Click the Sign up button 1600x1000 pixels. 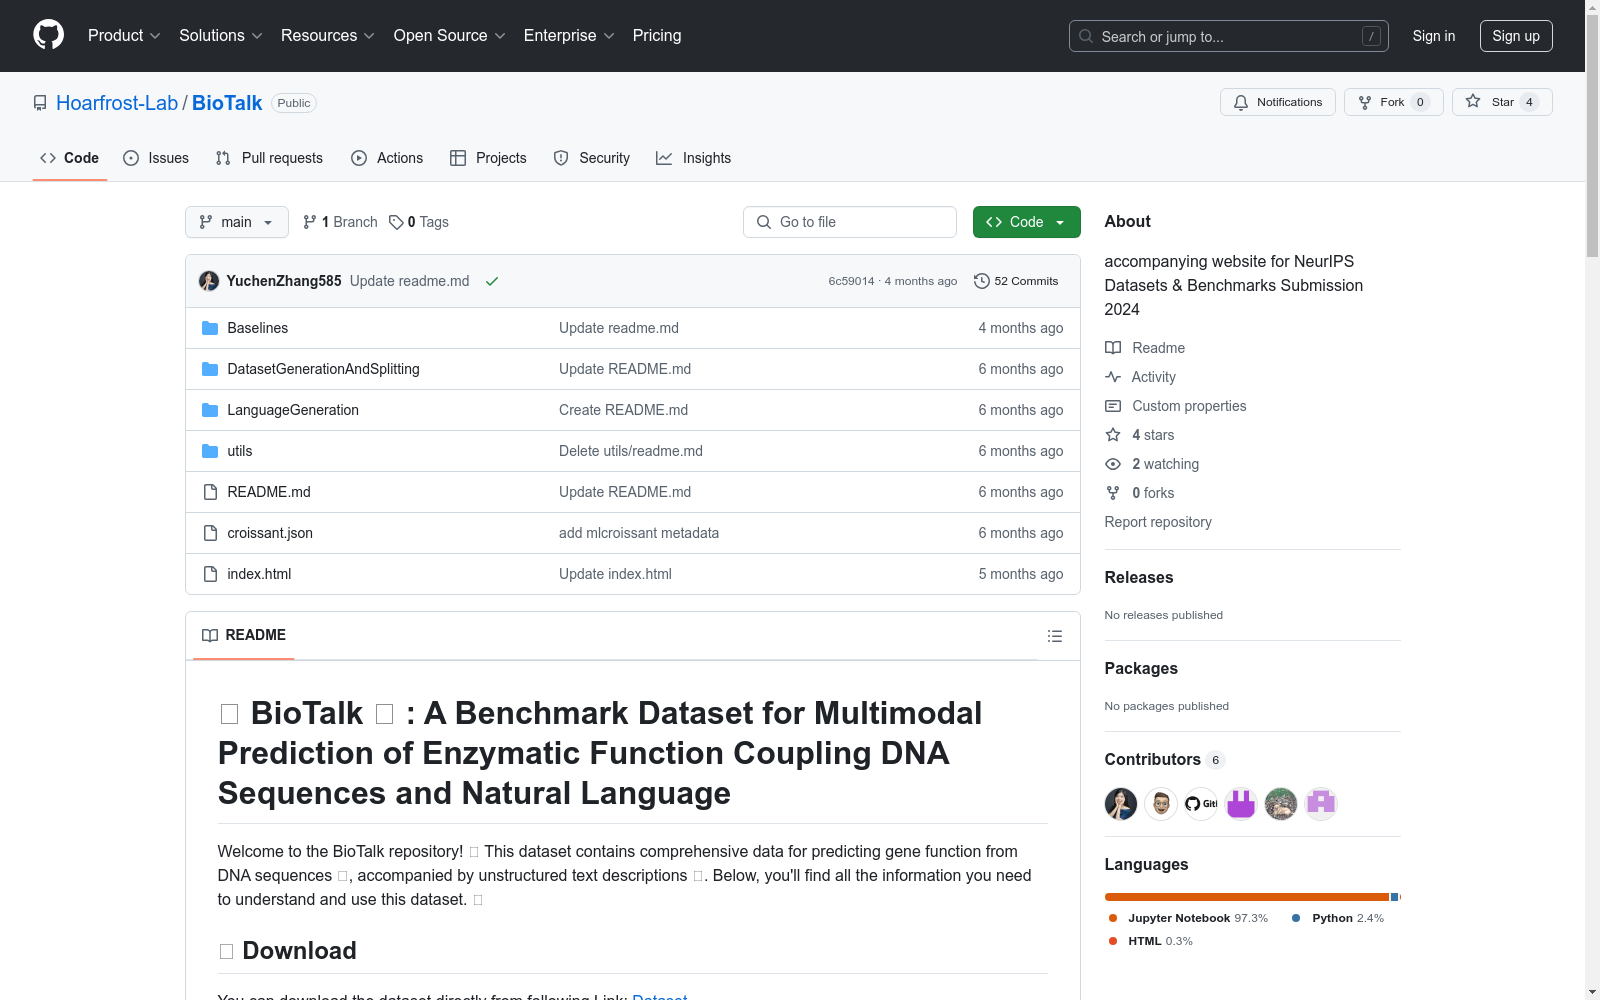1516,36
